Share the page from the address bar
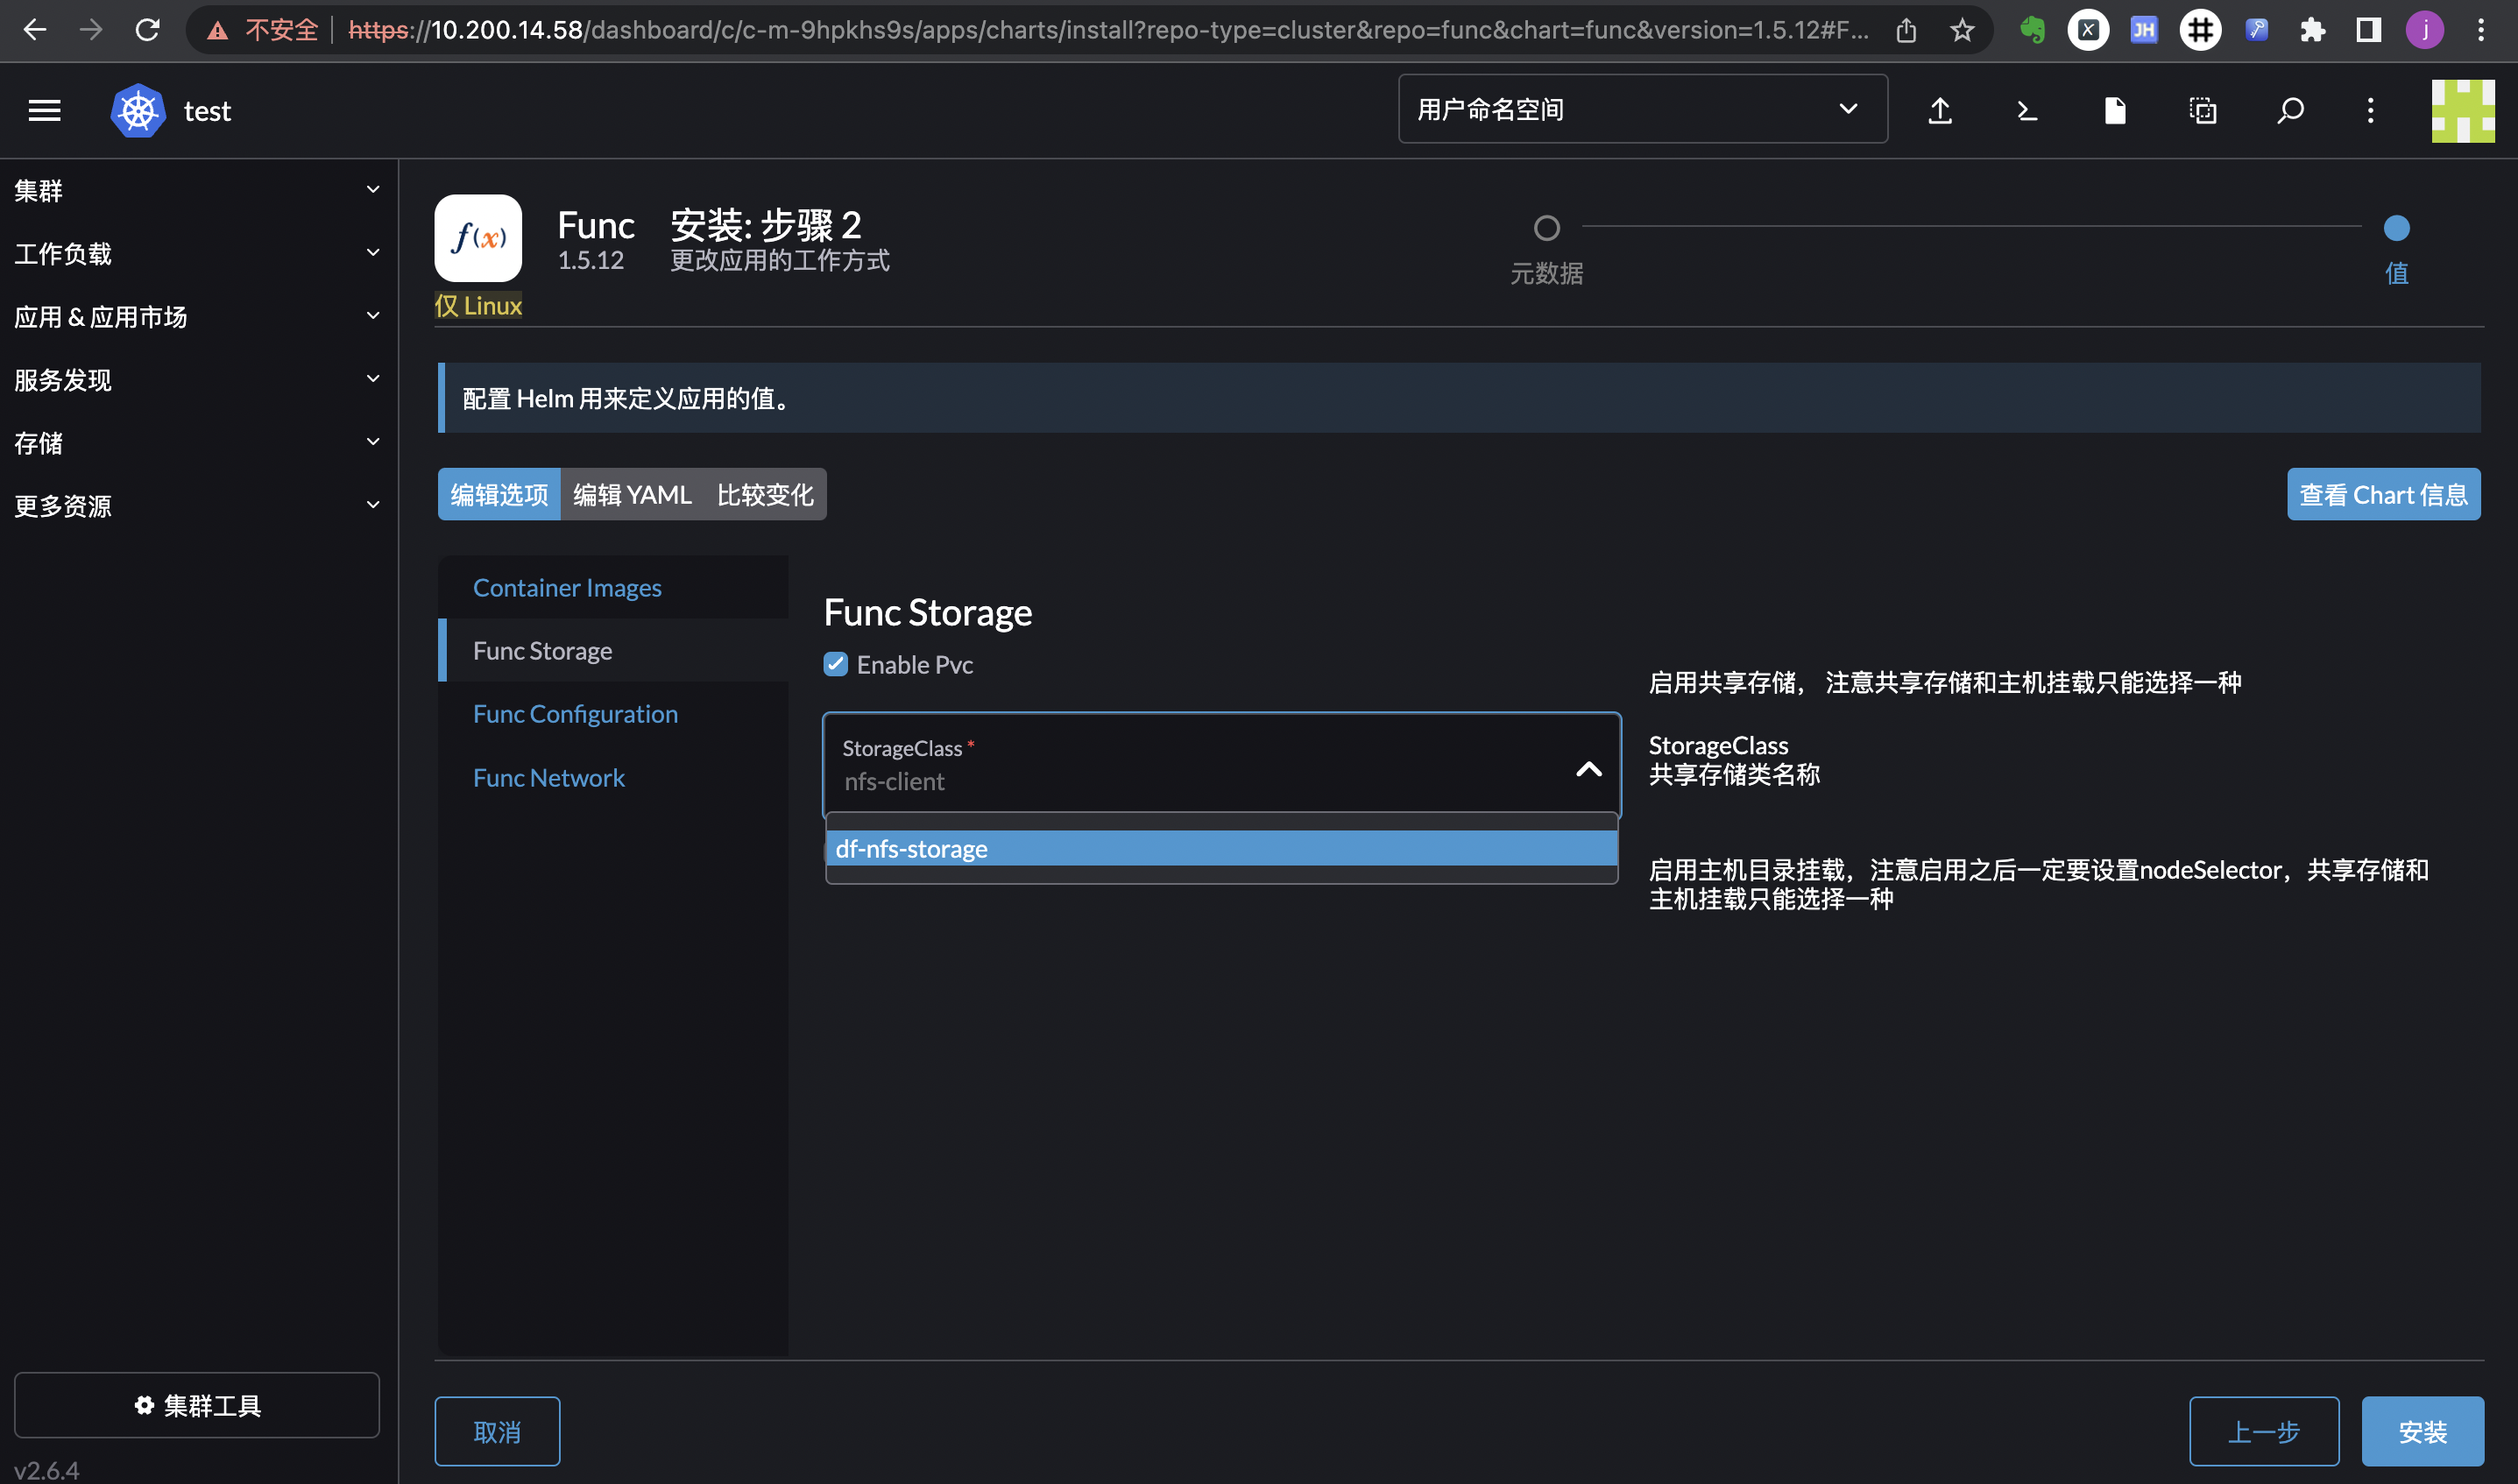This screenshot has height=1484, width=2518. tap(1906, 31)
